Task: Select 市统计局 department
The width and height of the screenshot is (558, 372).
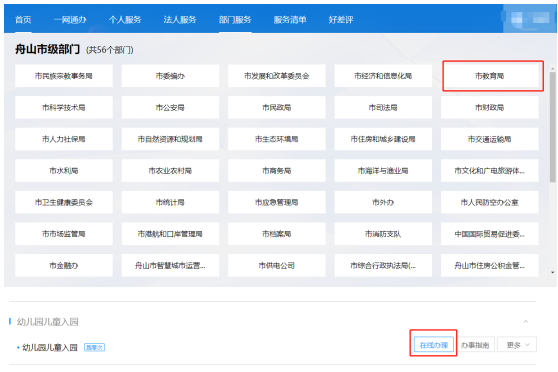Action: coord(170,203)
